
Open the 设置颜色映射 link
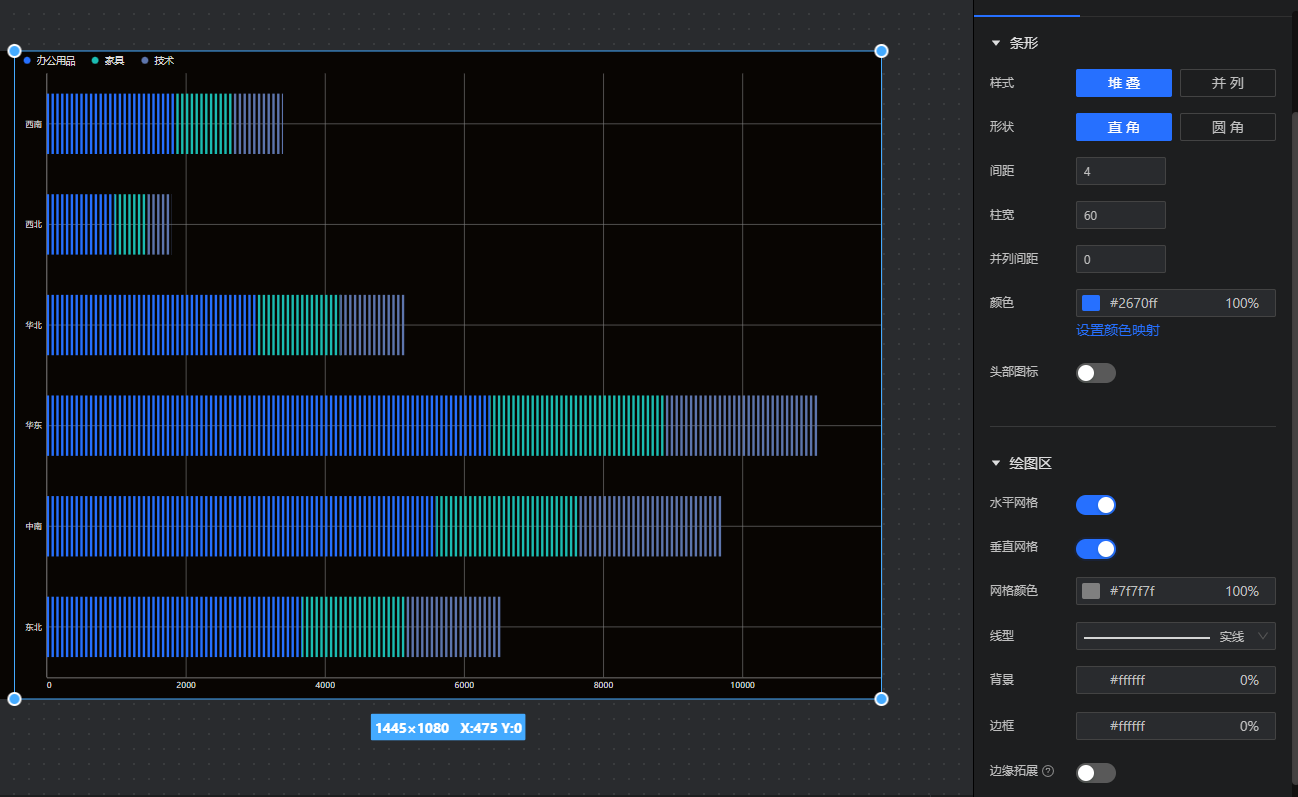pyautogui.click(x=1117, y=330)
